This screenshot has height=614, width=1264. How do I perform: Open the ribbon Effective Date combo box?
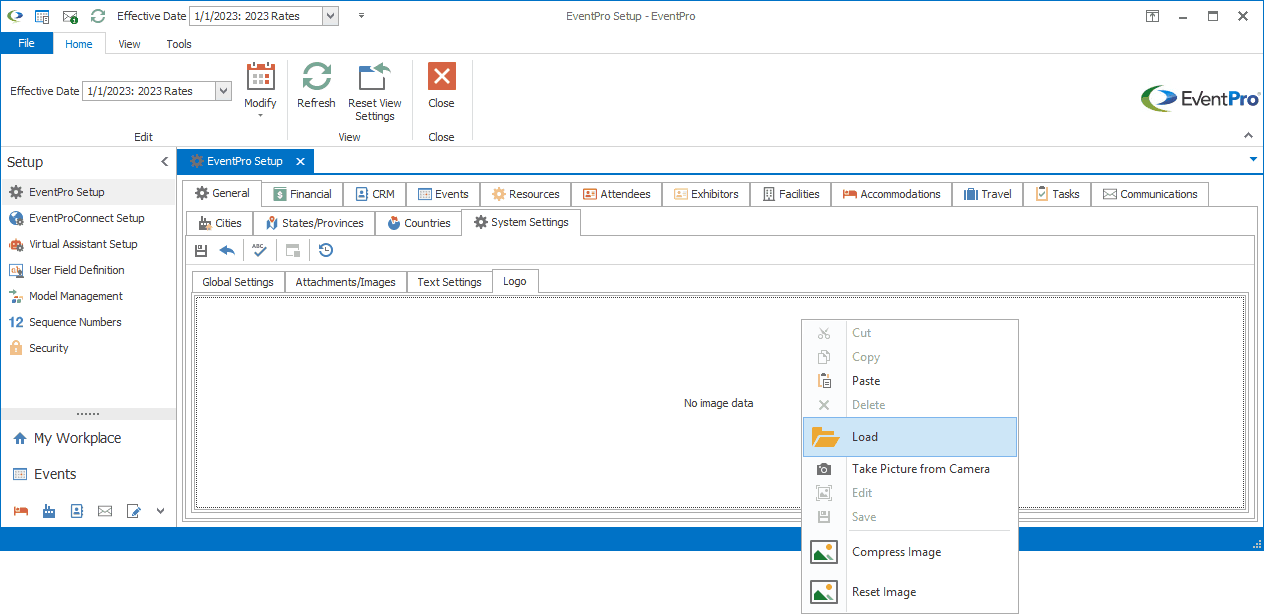tap(157, 91)
